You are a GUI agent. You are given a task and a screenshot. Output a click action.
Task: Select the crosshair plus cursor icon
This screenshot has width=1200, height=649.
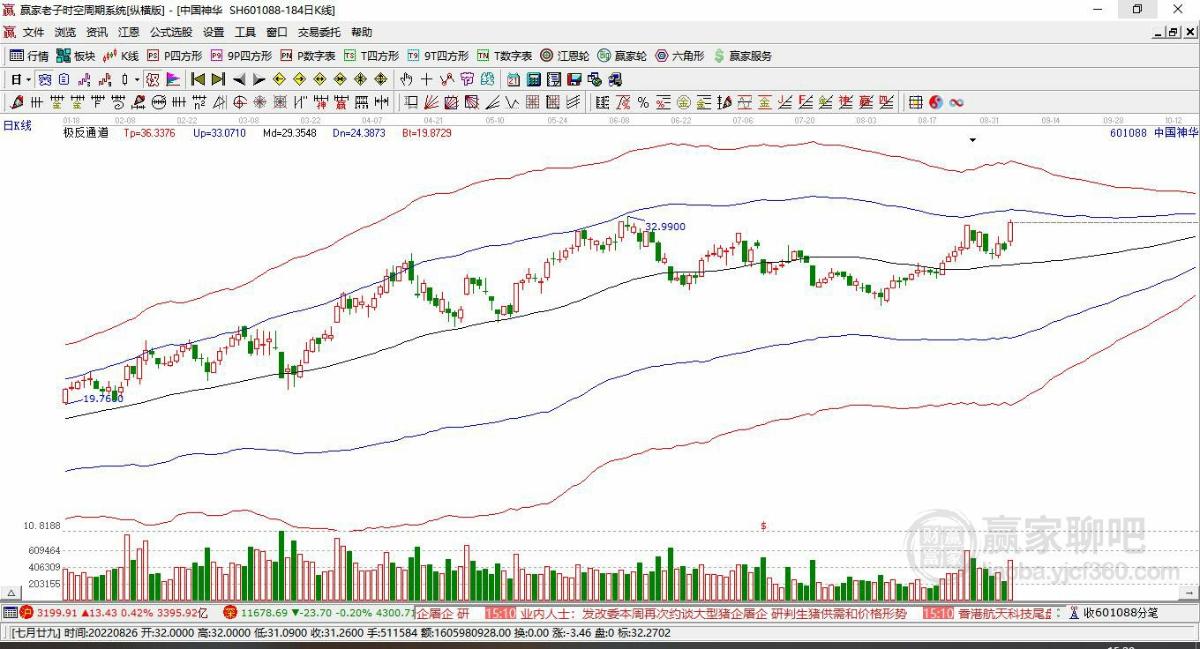[426, 79]
